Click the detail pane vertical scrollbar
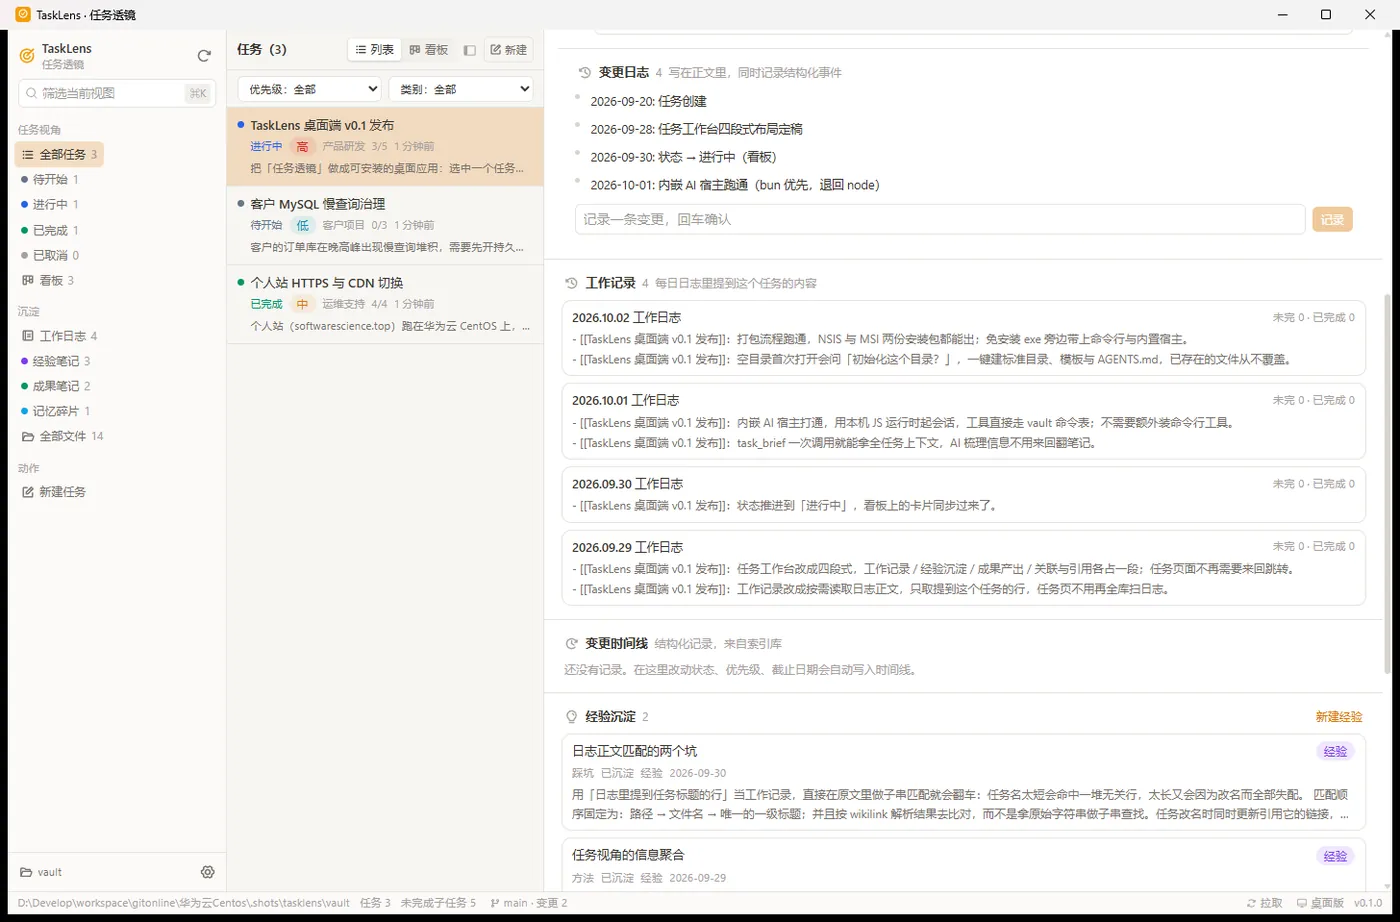This screenshot has height=922, width=1400. point(1387,483)
